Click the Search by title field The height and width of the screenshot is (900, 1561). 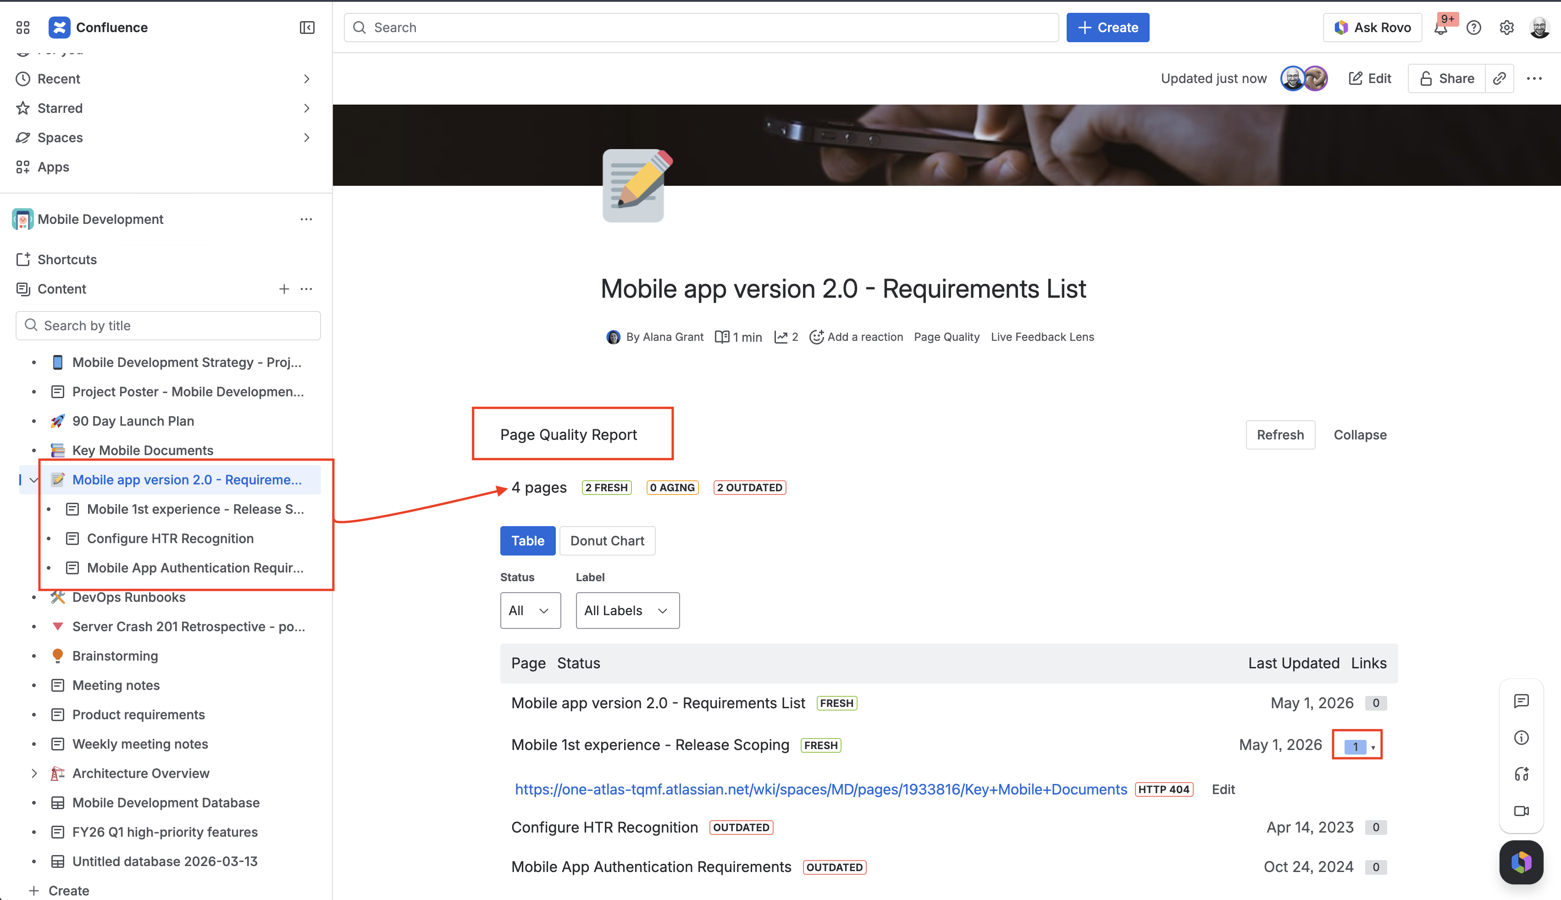tap(168, 325)
